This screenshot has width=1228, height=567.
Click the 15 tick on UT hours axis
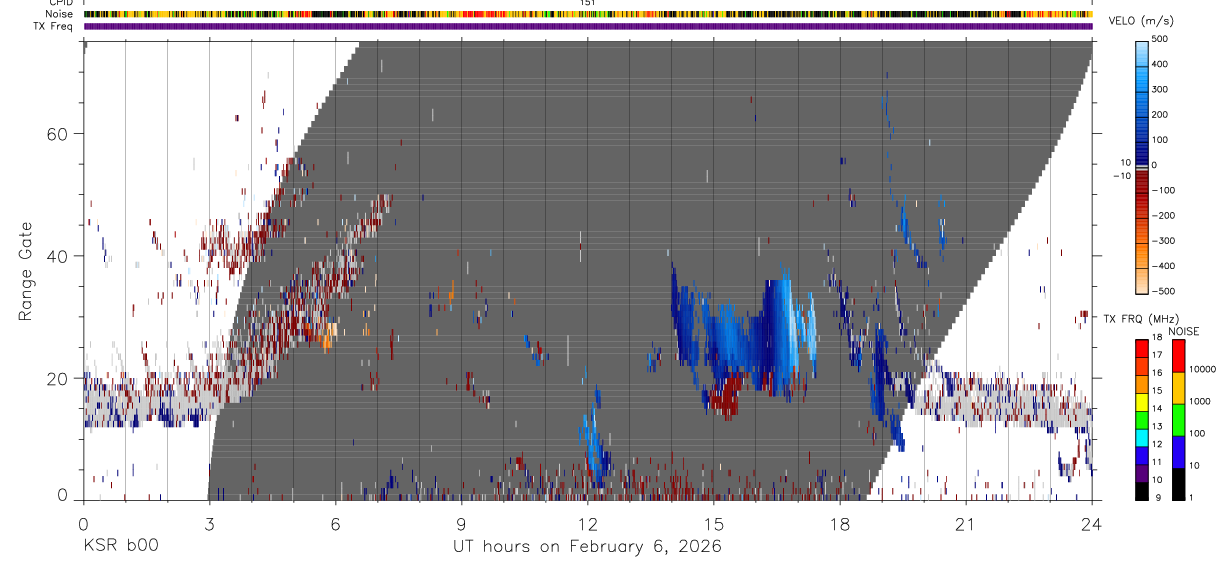(x=713, y=523)
